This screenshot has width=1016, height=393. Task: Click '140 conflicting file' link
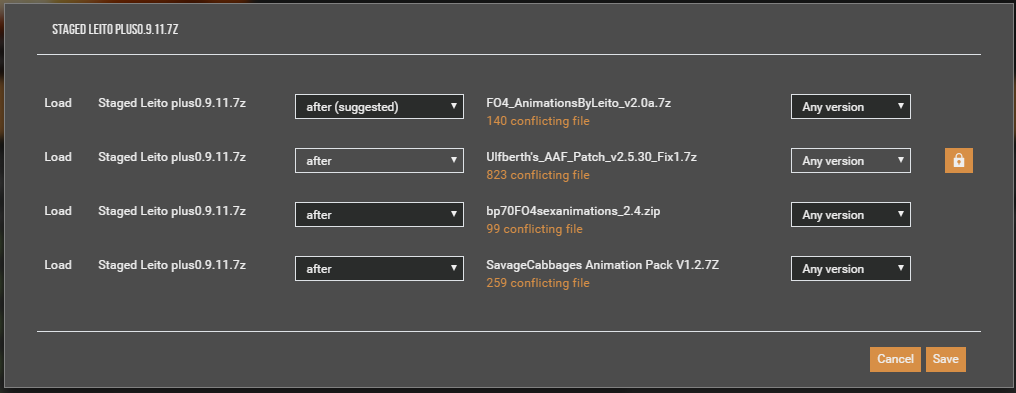[x=538, y=121]
